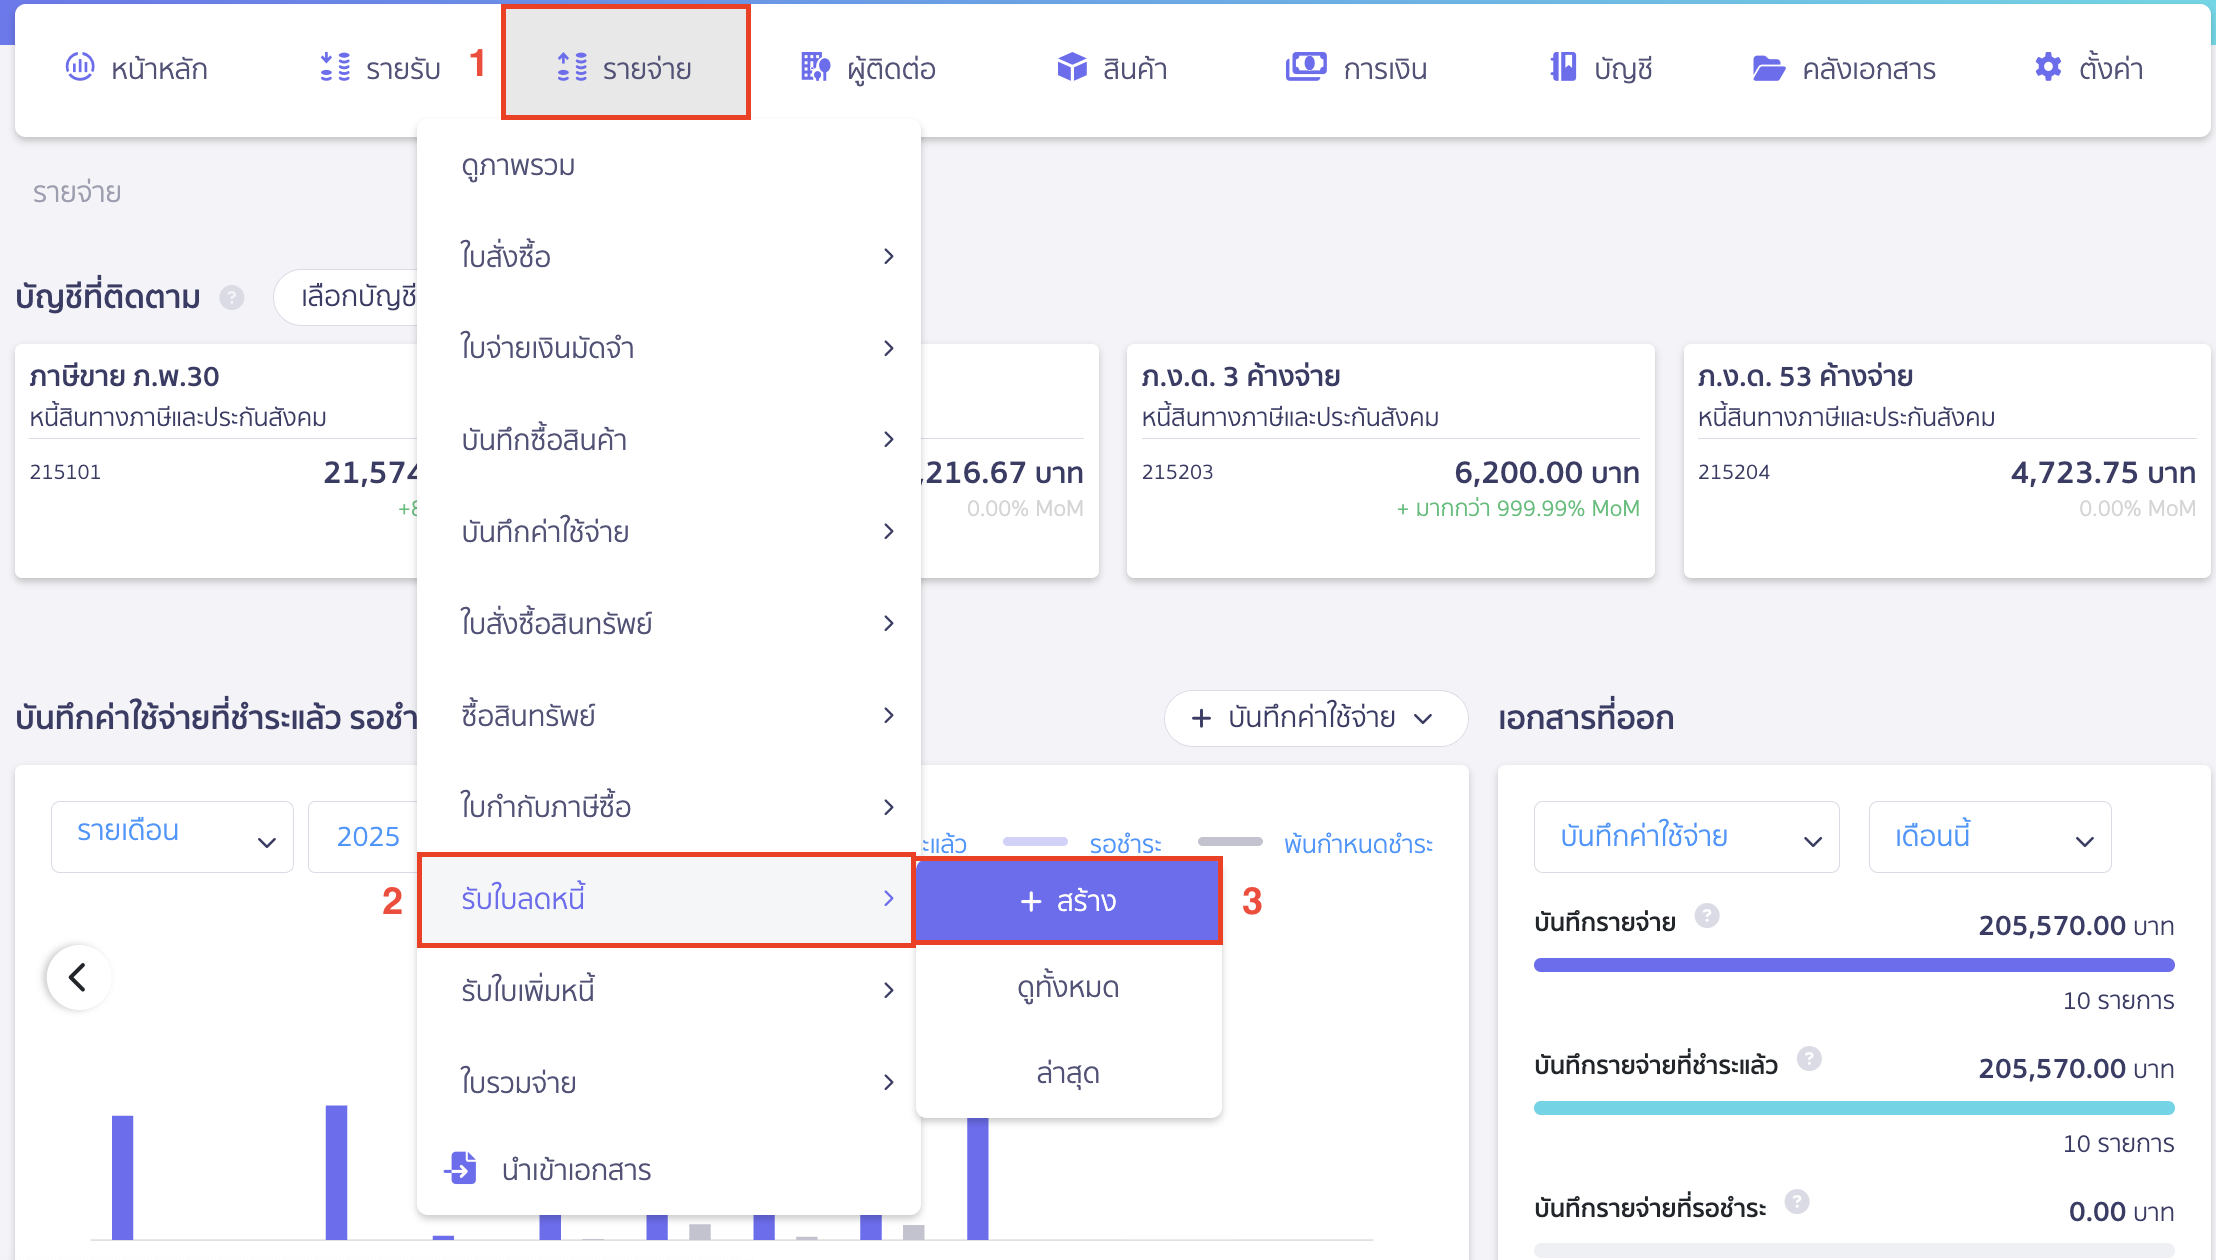Open the ตั้งค่า settings gear icon

2048,67
